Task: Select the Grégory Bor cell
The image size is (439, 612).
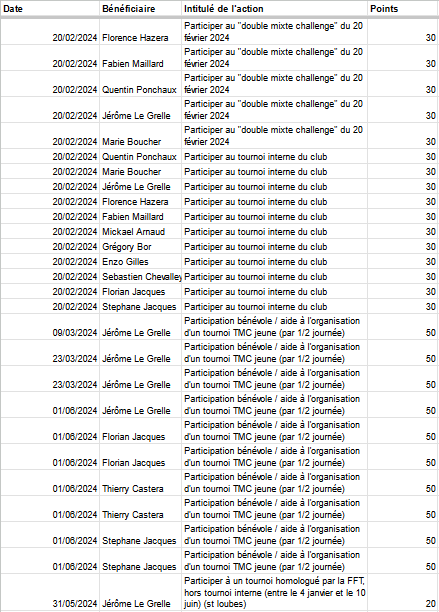Action: click(140, 247)
